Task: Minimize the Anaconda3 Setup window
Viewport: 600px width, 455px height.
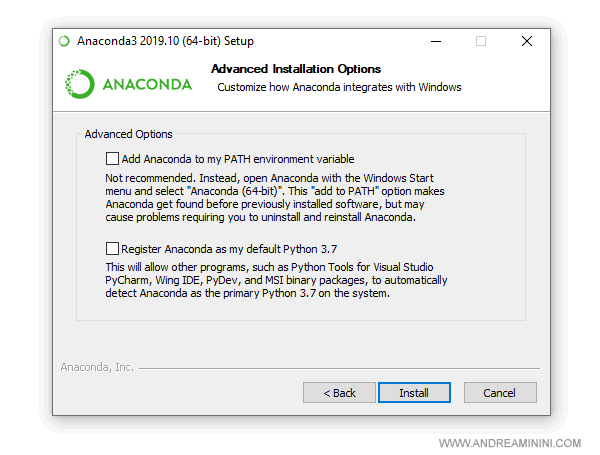Action: [x=435, y=41]
